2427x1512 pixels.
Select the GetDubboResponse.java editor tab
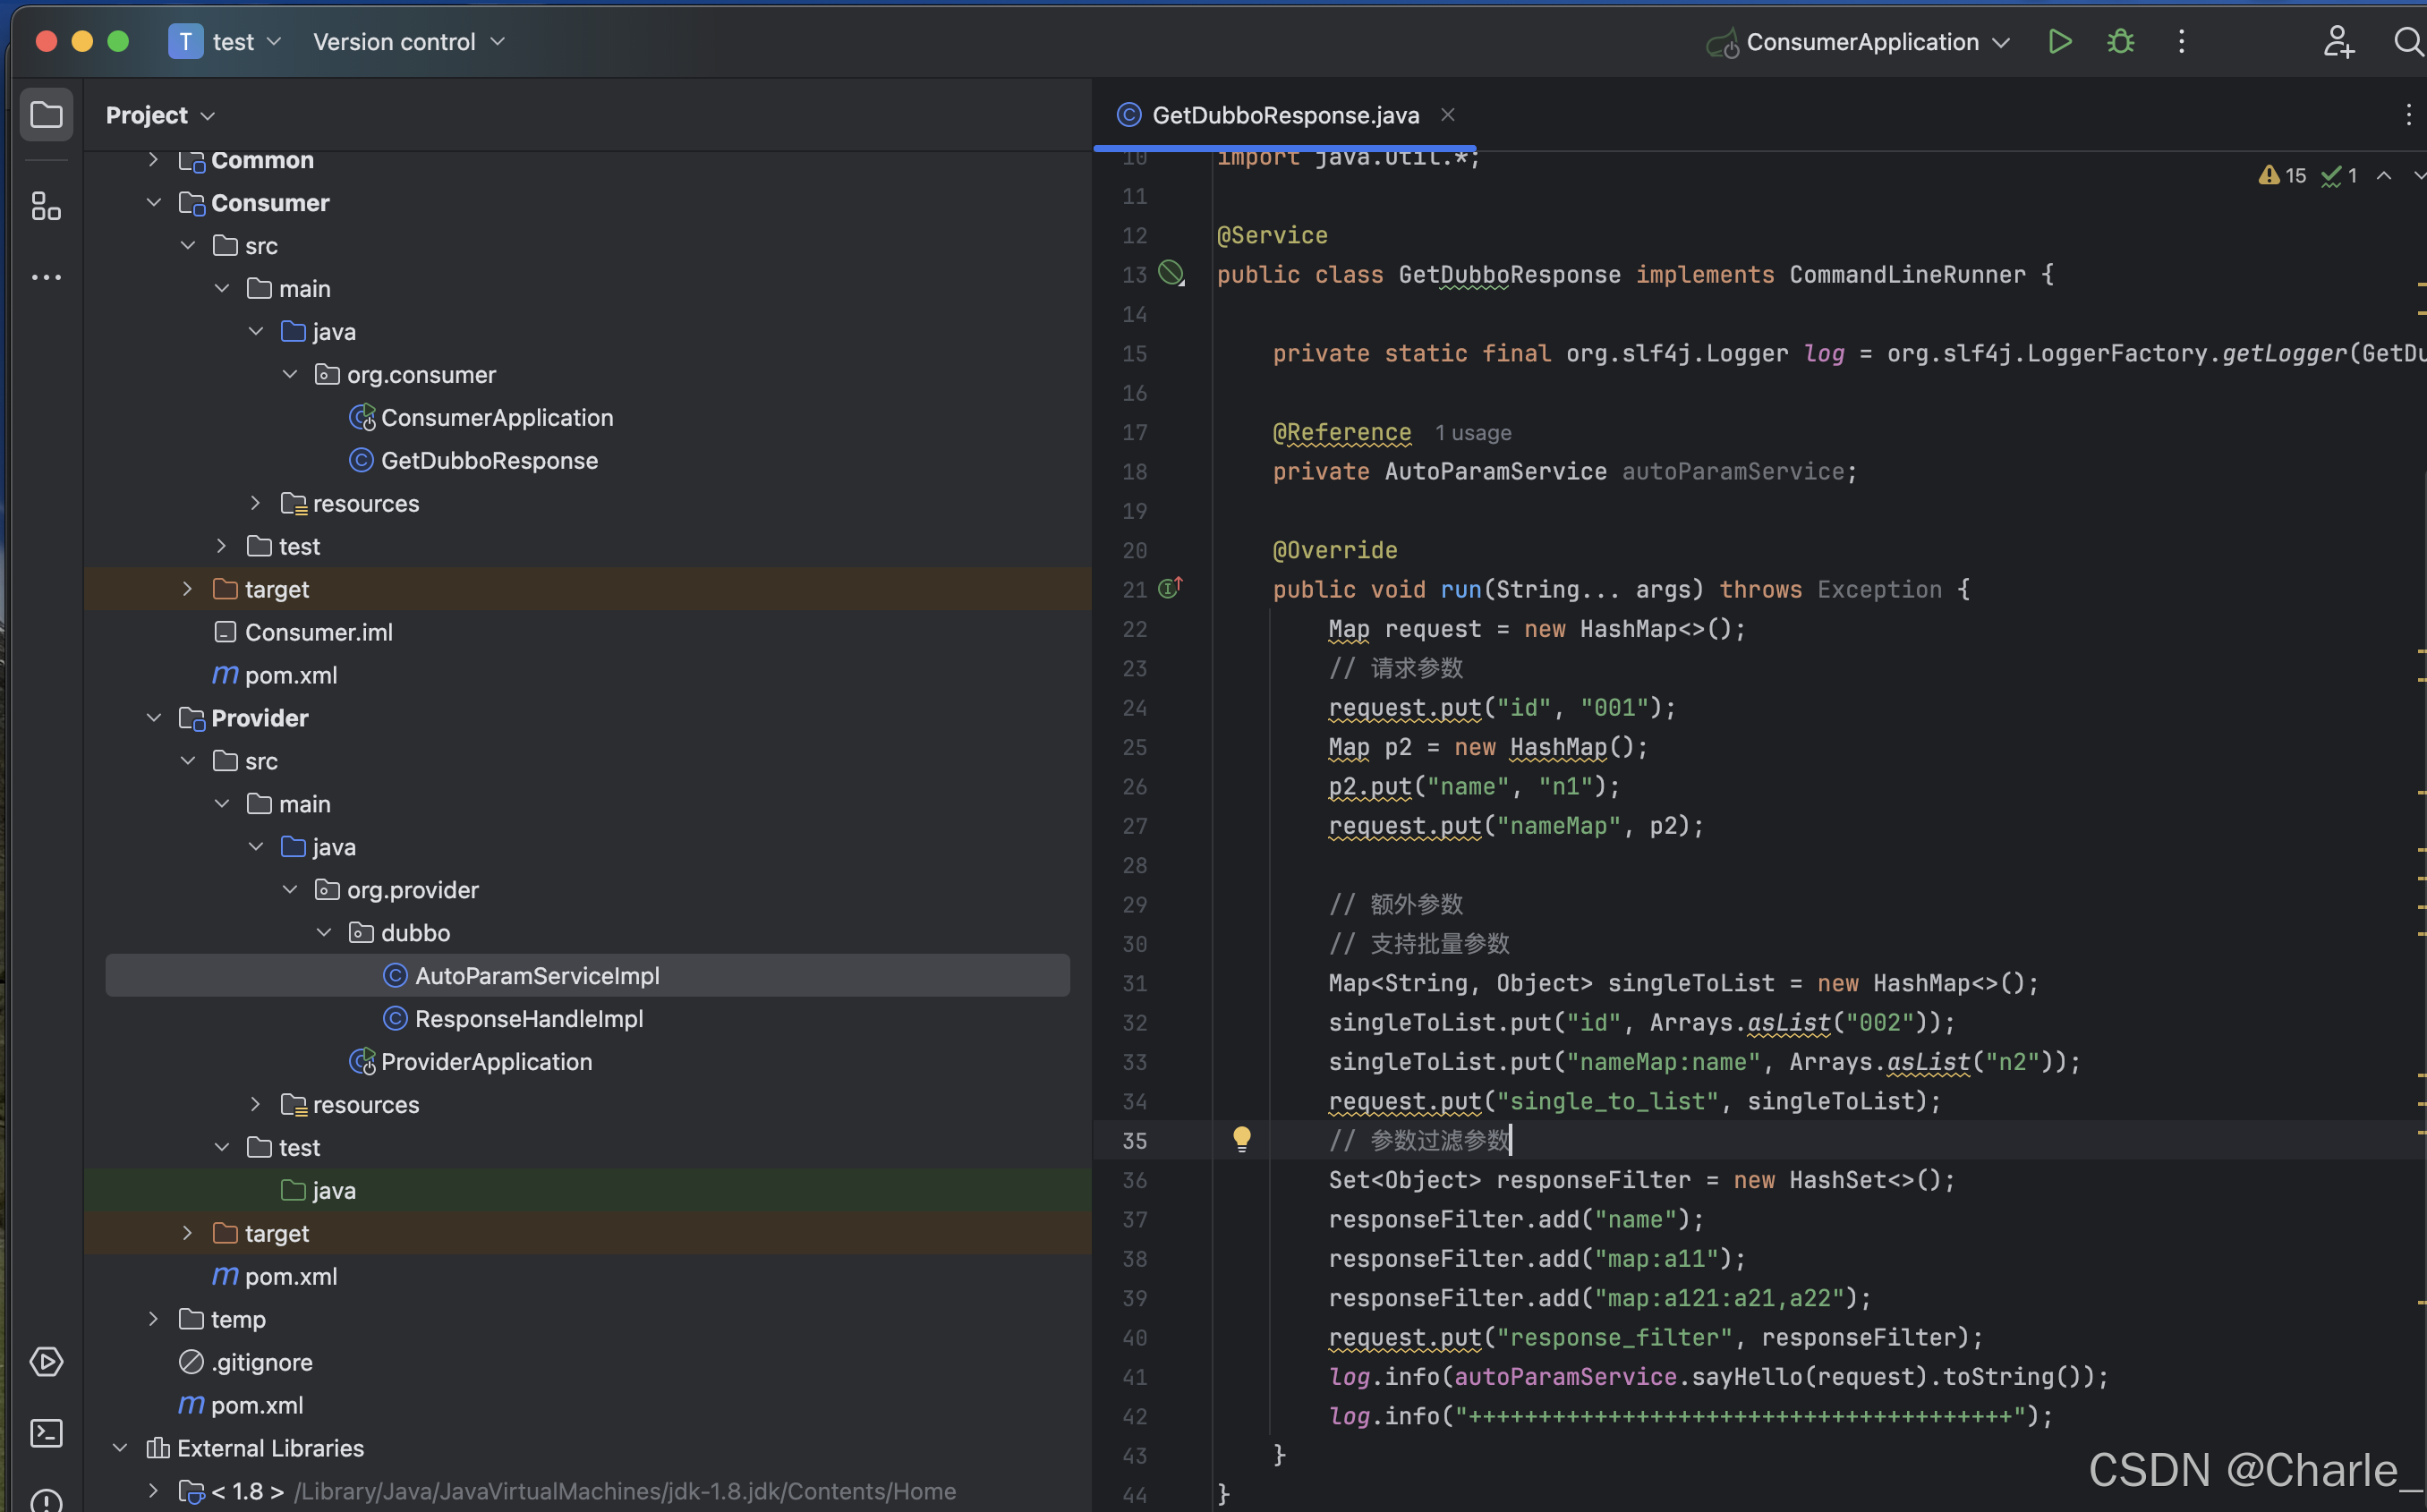(x=1284, y=115)
